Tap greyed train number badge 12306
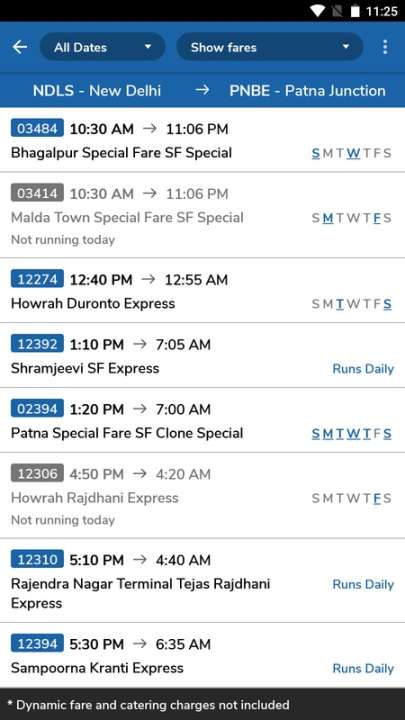 (x=37, y=473)
